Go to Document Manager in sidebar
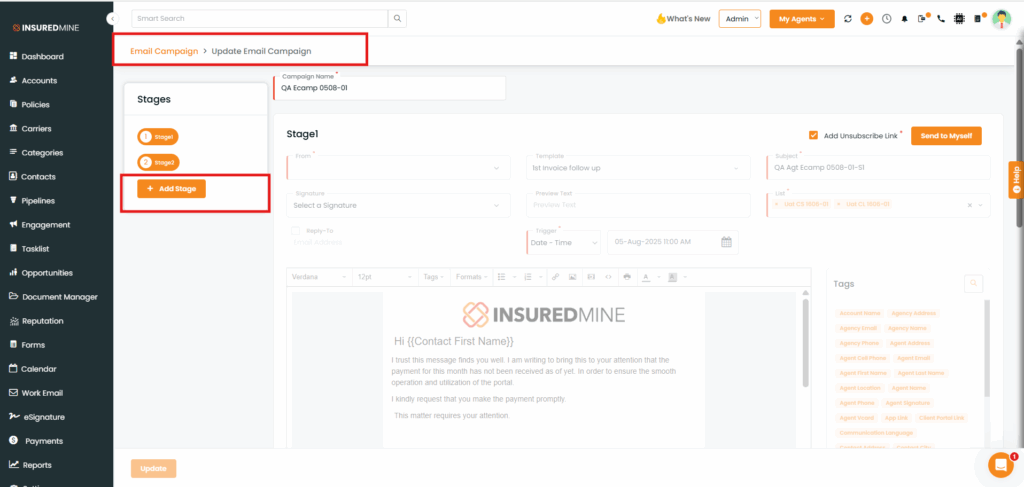Viewport: 1024px width, 487px height. pyautogui.click(x=59, y=297)
